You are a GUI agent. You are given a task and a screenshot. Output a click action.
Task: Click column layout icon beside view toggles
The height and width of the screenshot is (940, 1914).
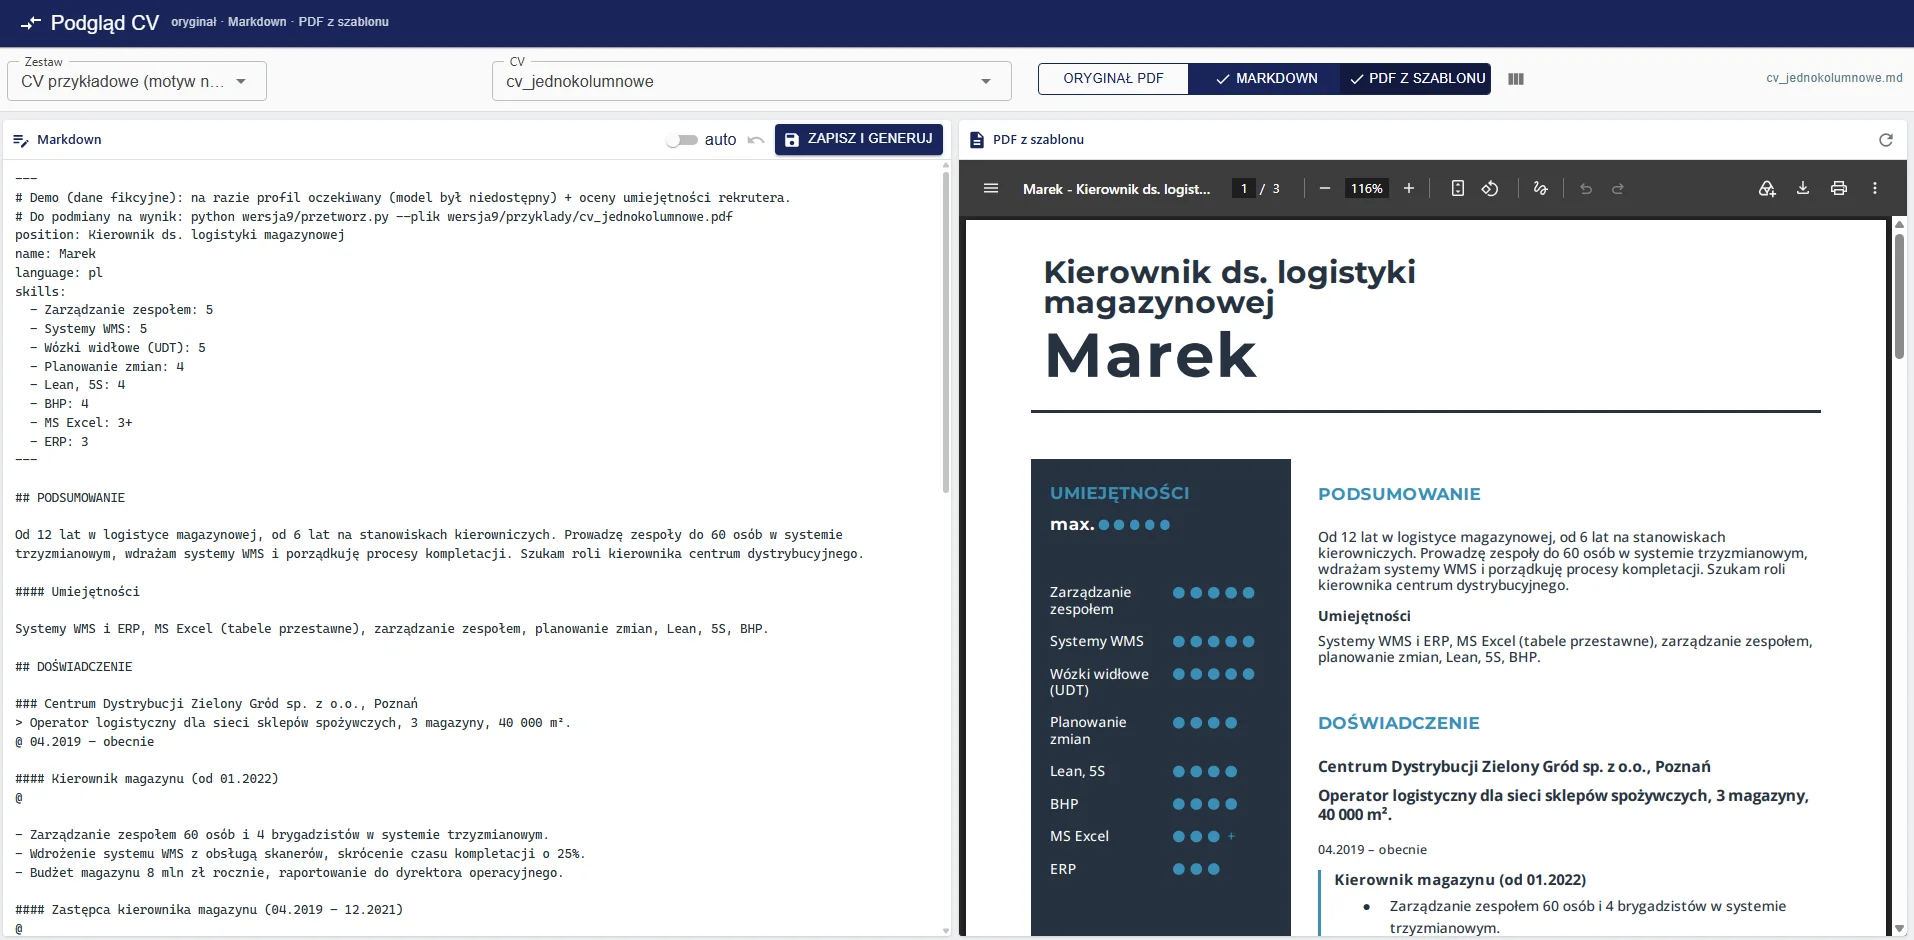tap(1516, 79)
